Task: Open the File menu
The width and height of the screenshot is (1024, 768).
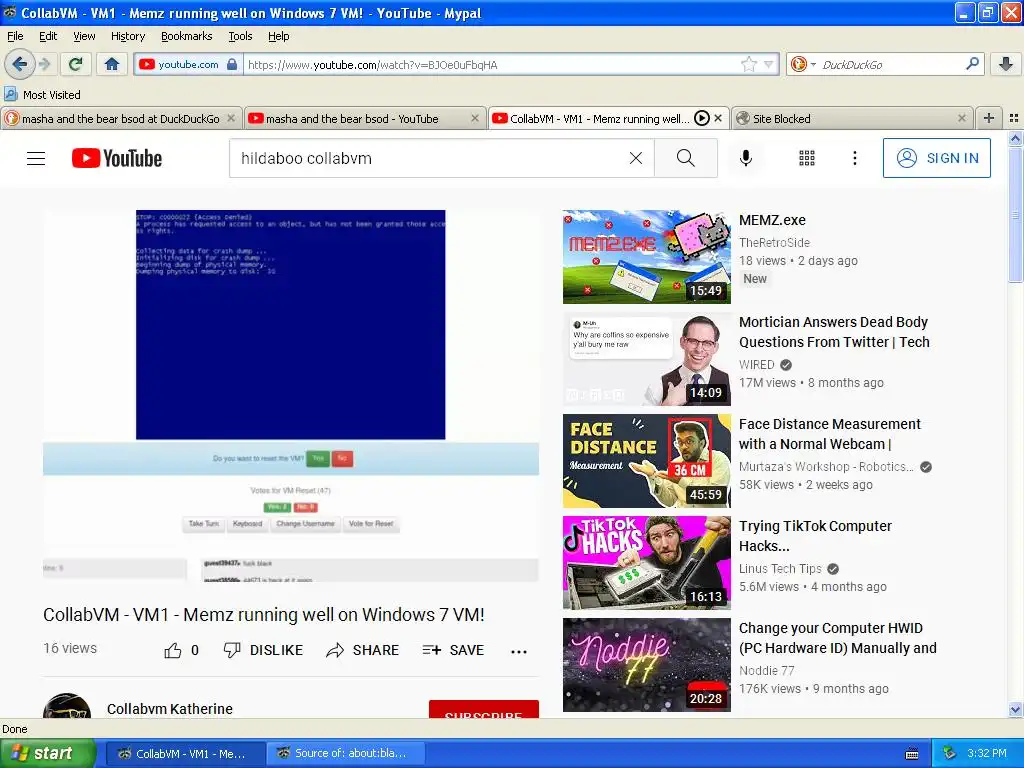Action: [x=15, y=36]
